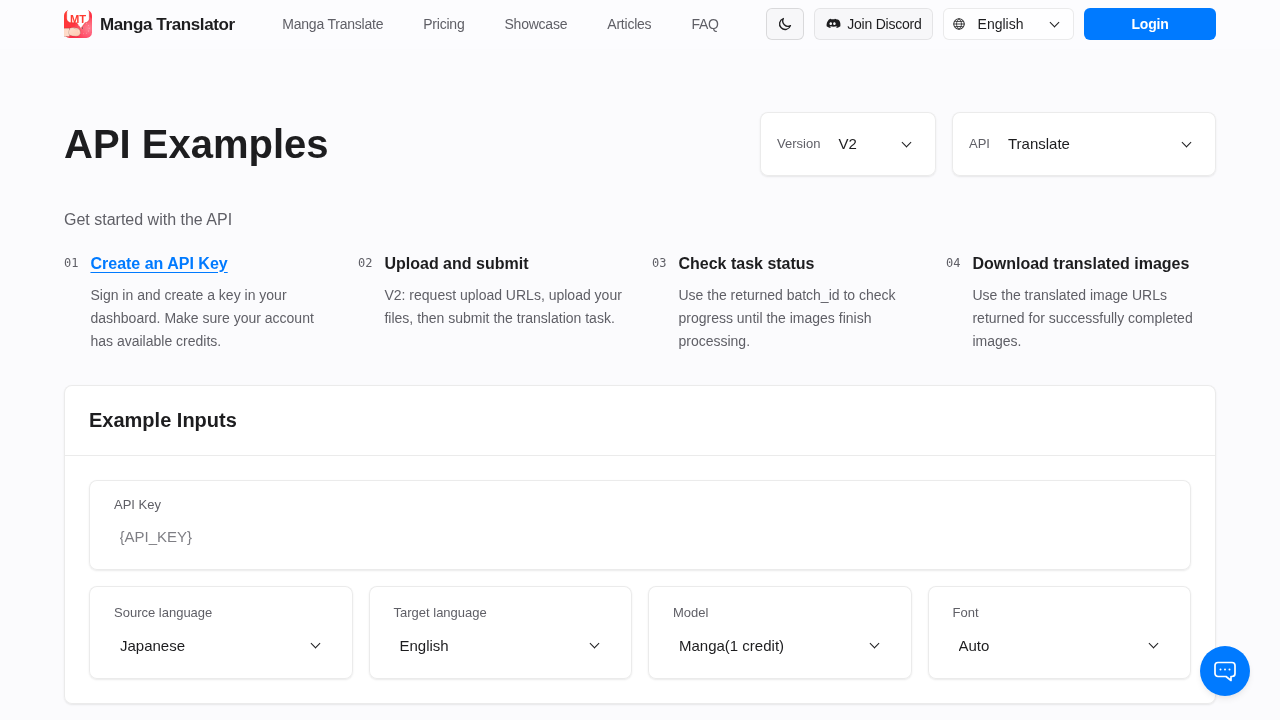Image resolution: width=1280 pixels, height=720 pixels.
Task: Click the Upload and submit step heading
Action: click(456, 264)
